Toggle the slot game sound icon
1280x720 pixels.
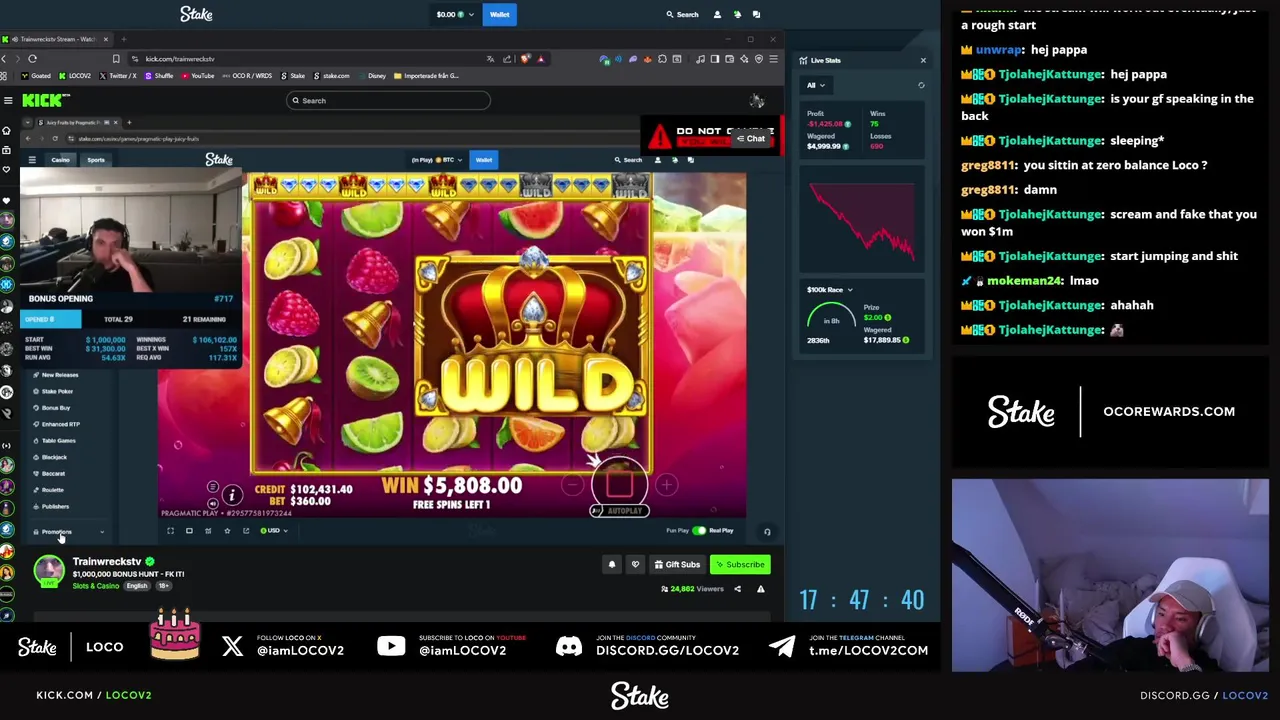coord(213,503)
